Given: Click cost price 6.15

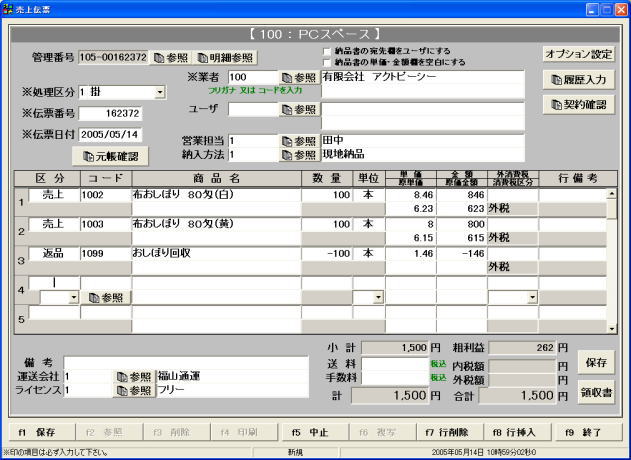Looking at the screenshot, I should [410, 238].
